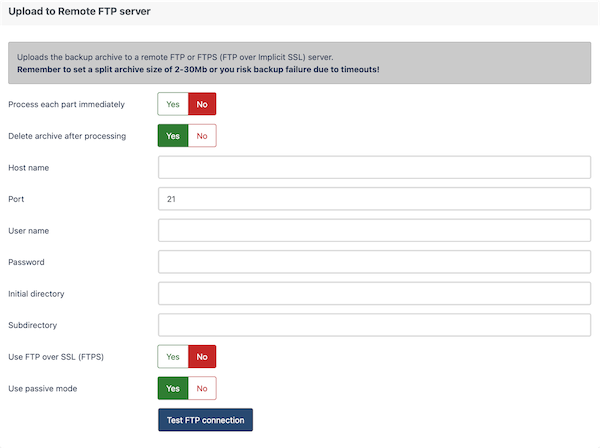Click the Host name label
Image resolution: width=600 pixels, height=448 pixels.
(x=29, y=168)
